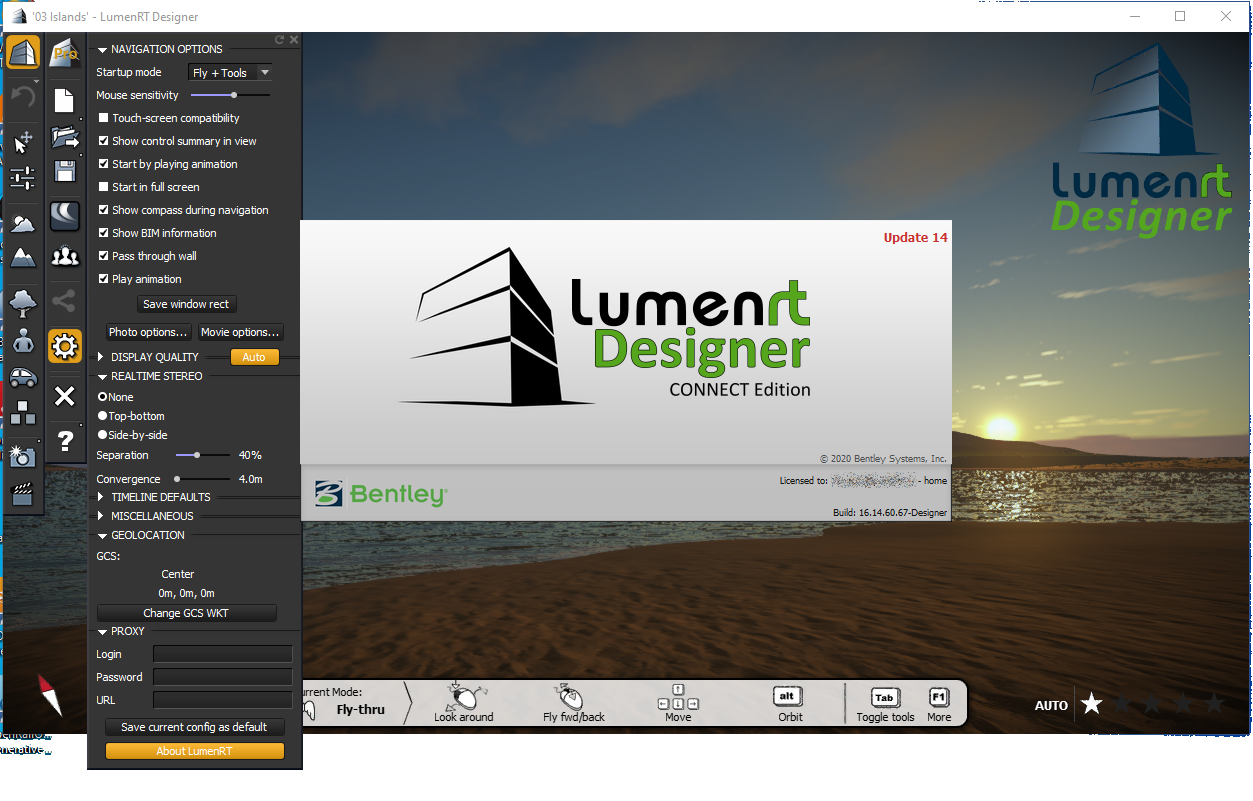
Task: Click the photo camera snapshot icon
Action: [x=23, y=456]
